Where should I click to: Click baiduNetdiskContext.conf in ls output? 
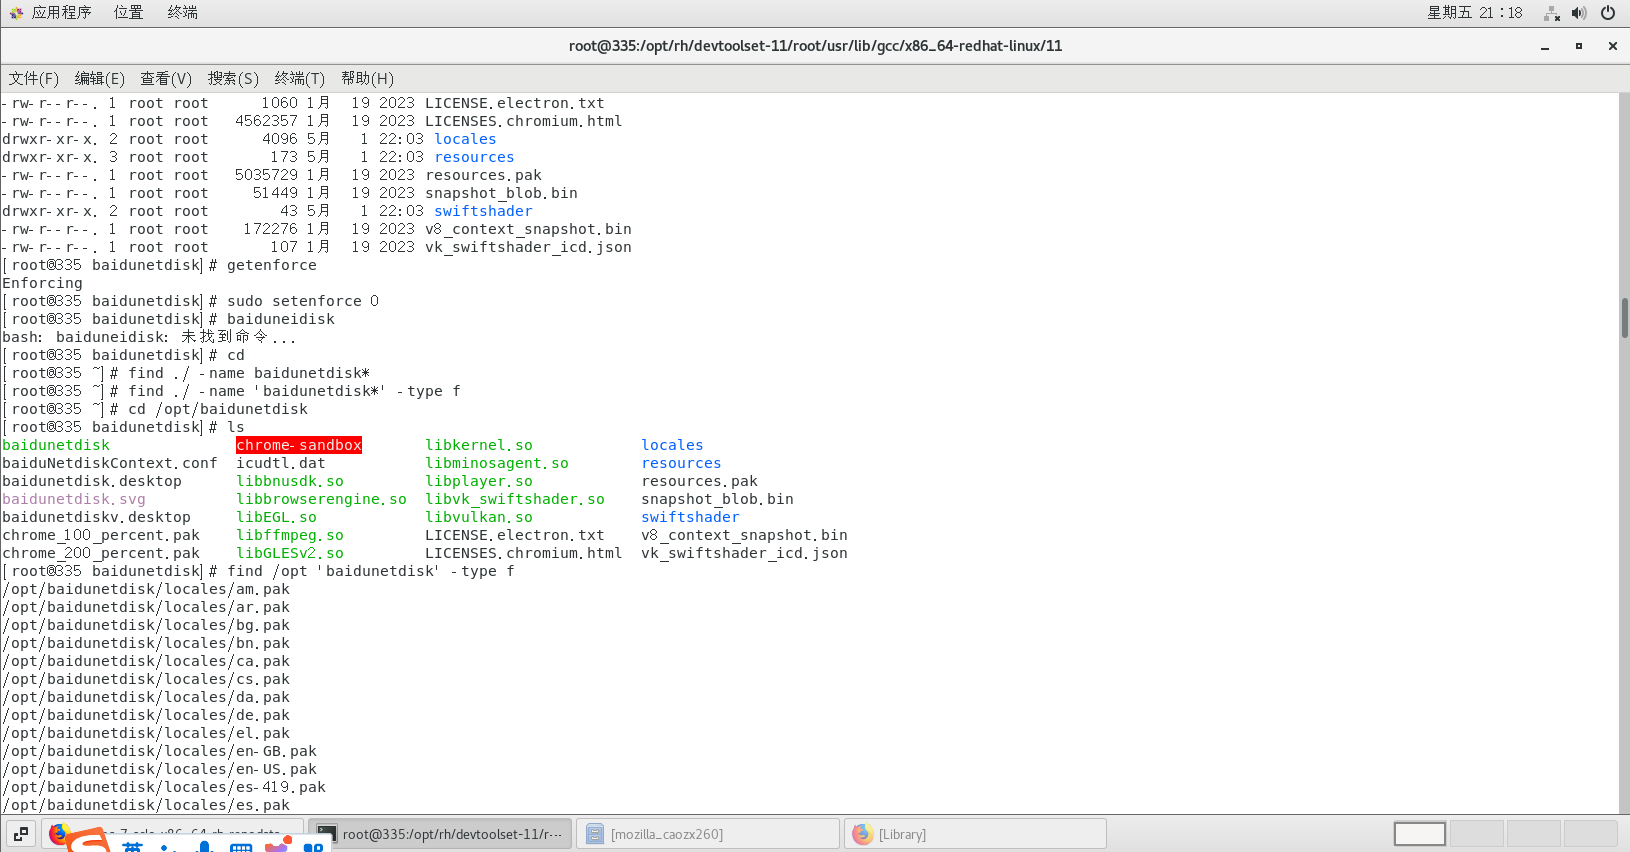click(110, 463)
